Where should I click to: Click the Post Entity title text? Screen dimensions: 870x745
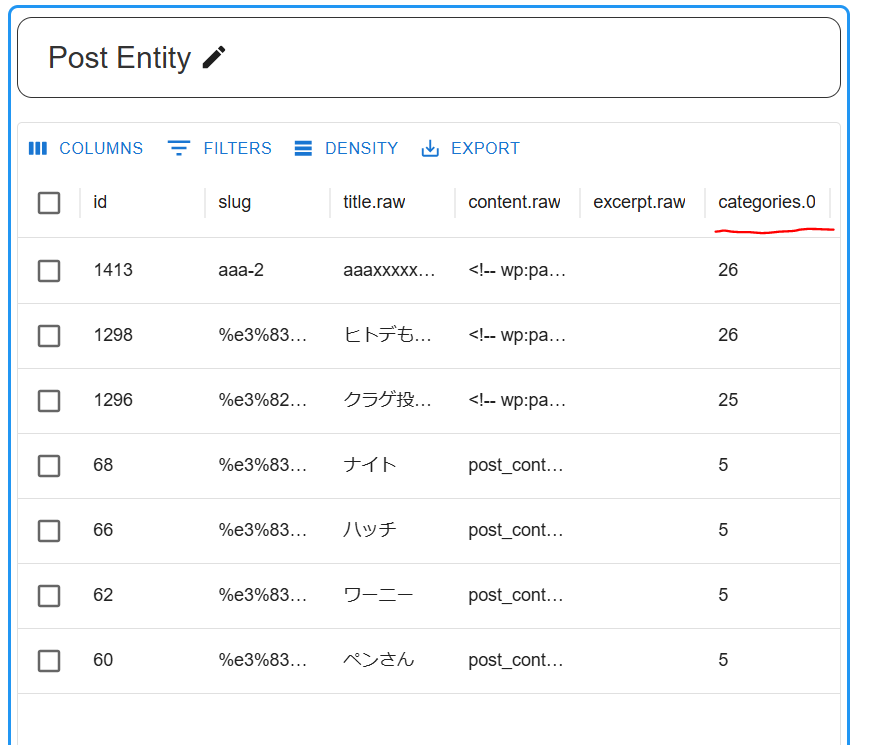pyautogui.click(x=119, y=58)
